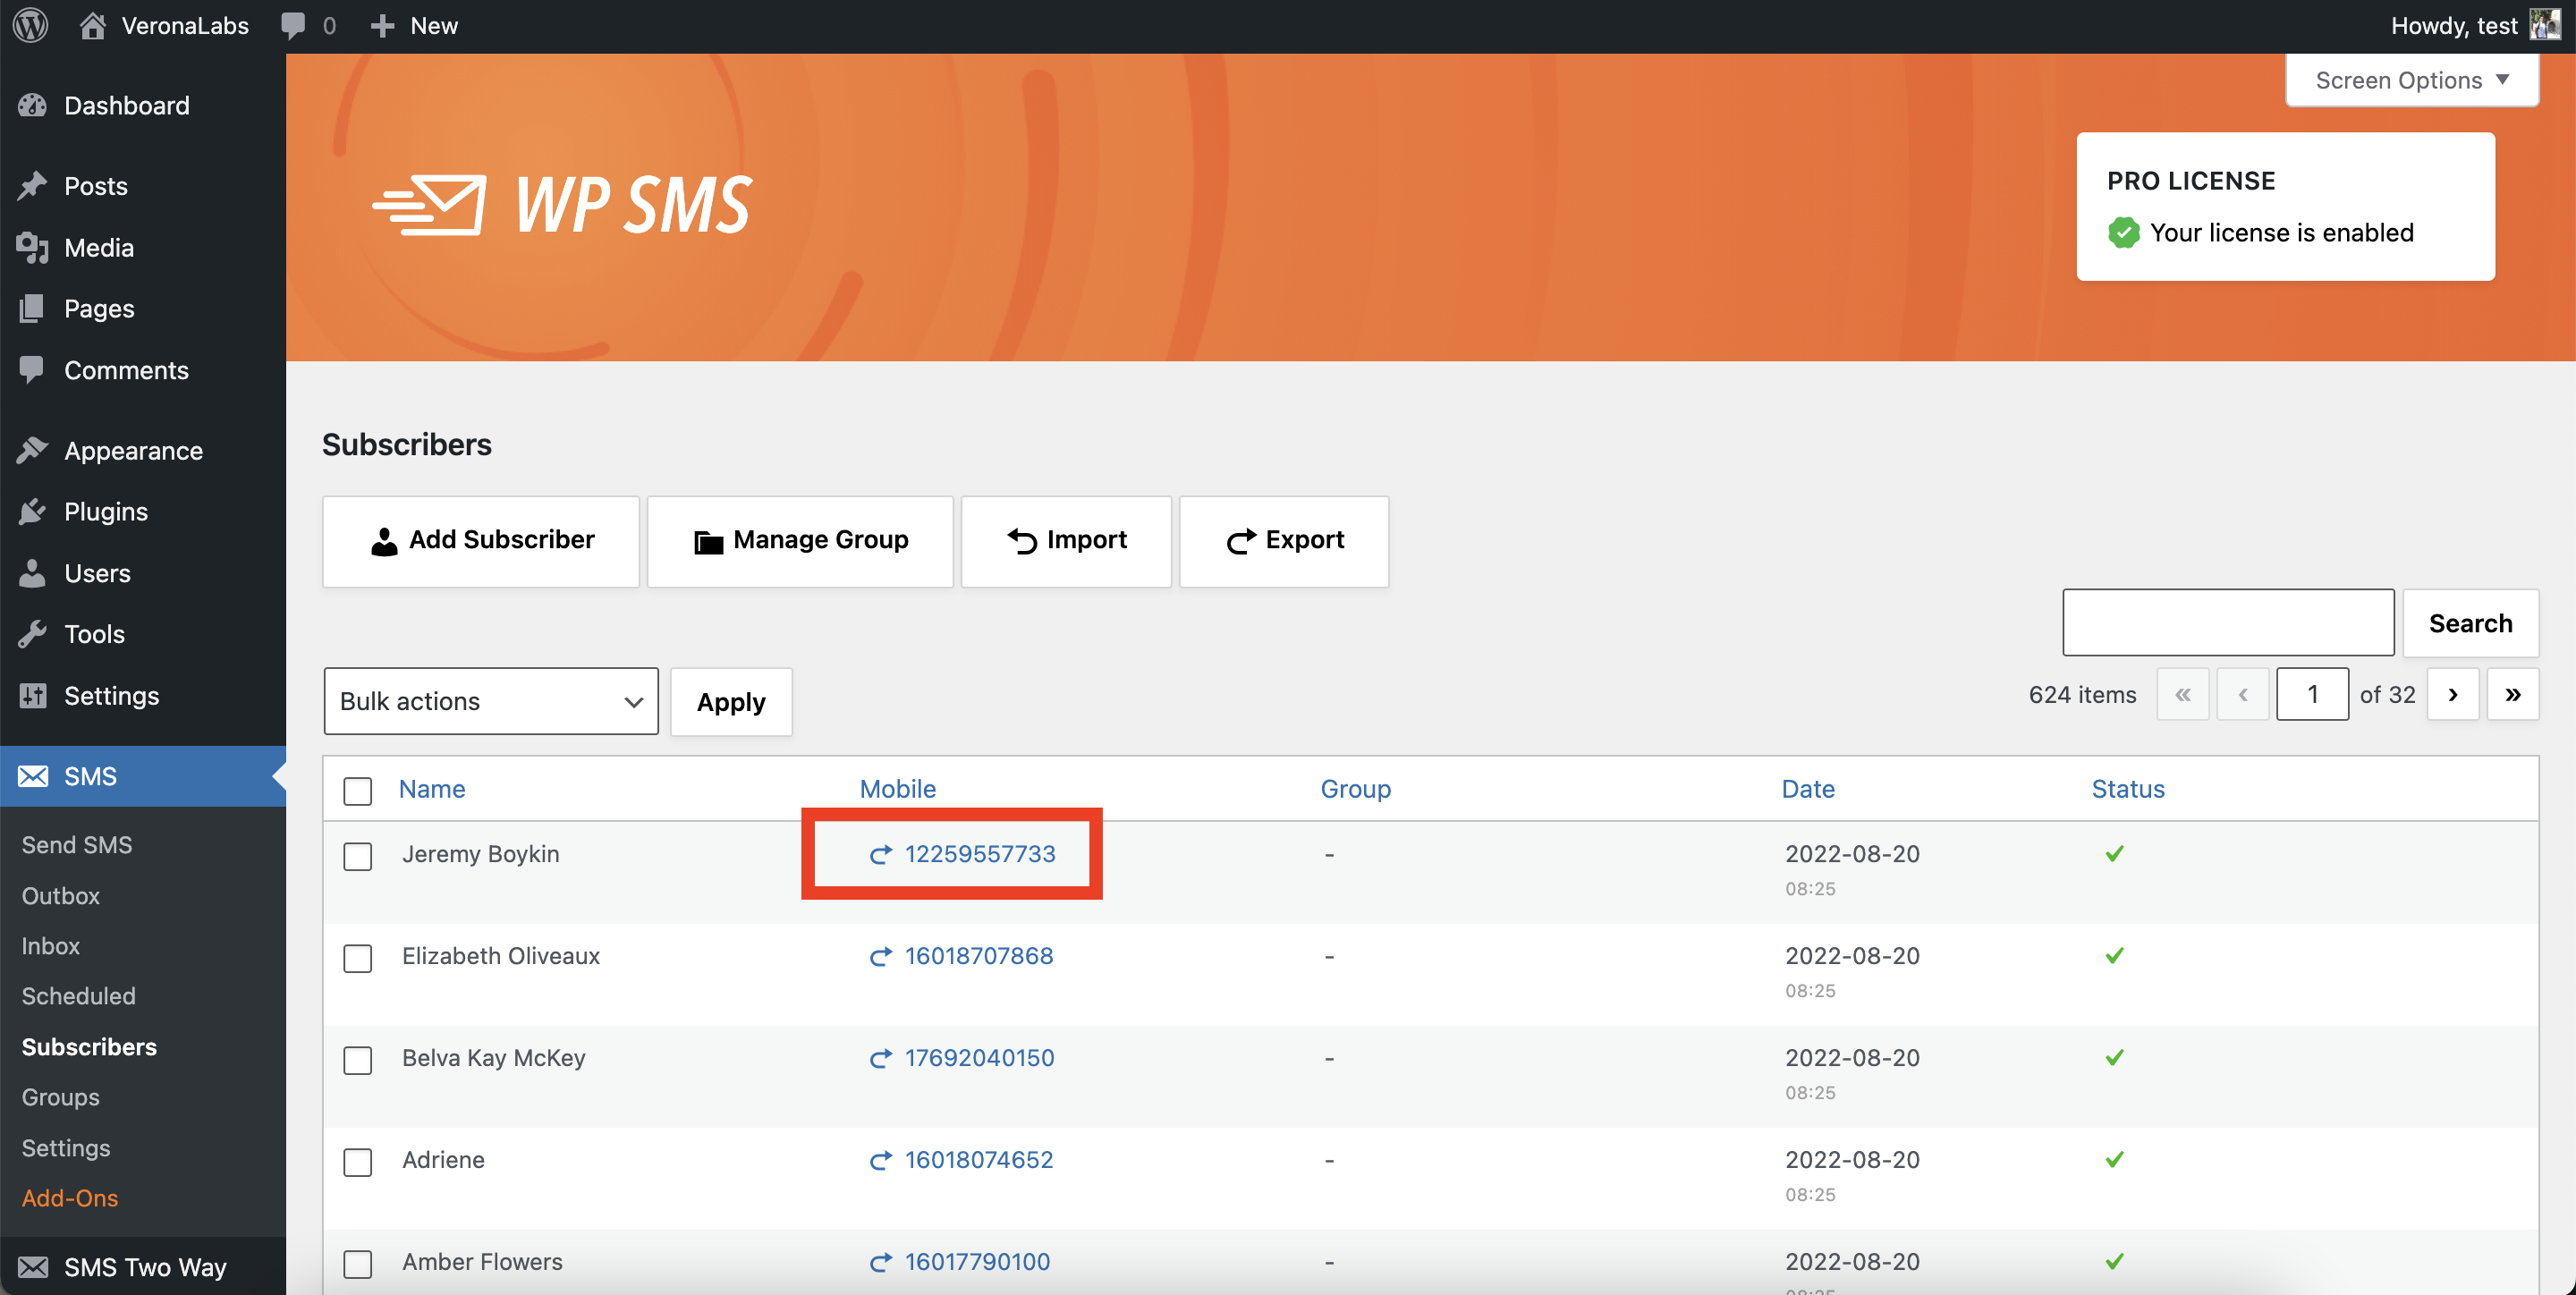
Task: Click the Media icon in sidebar
Action: click(x=33, y=247)
